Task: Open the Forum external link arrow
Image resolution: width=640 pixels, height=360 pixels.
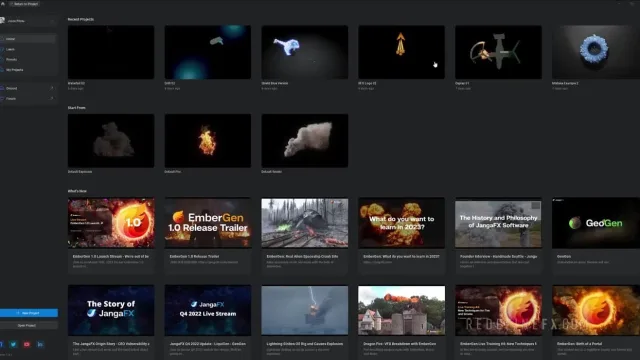Action: 51,98
